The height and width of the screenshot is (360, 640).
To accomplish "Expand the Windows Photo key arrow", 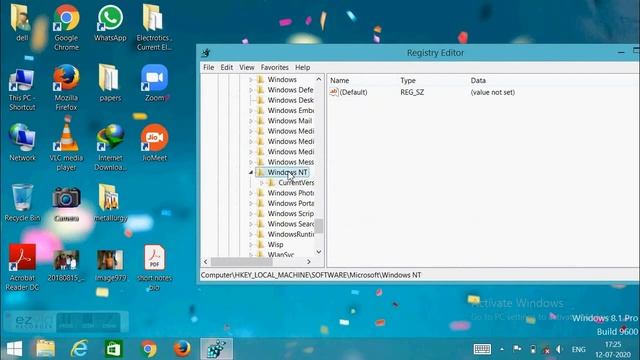I will [251, 193].
